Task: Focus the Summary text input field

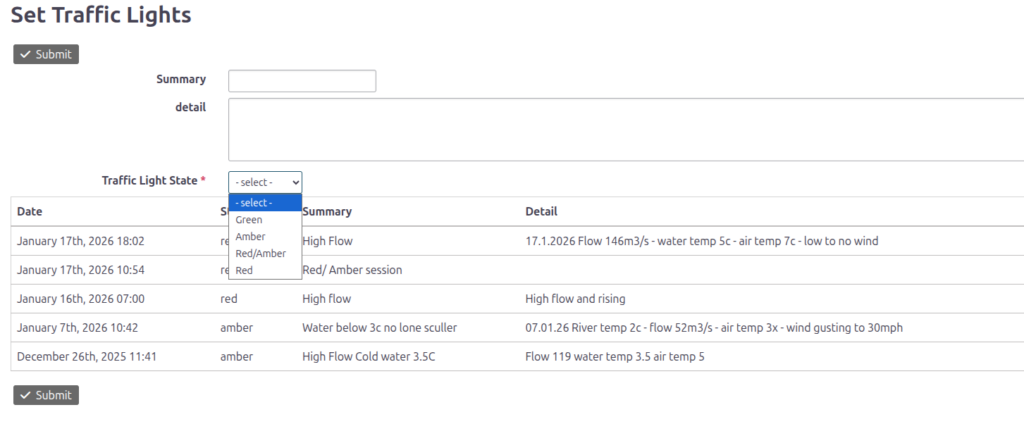Action: 301,81
